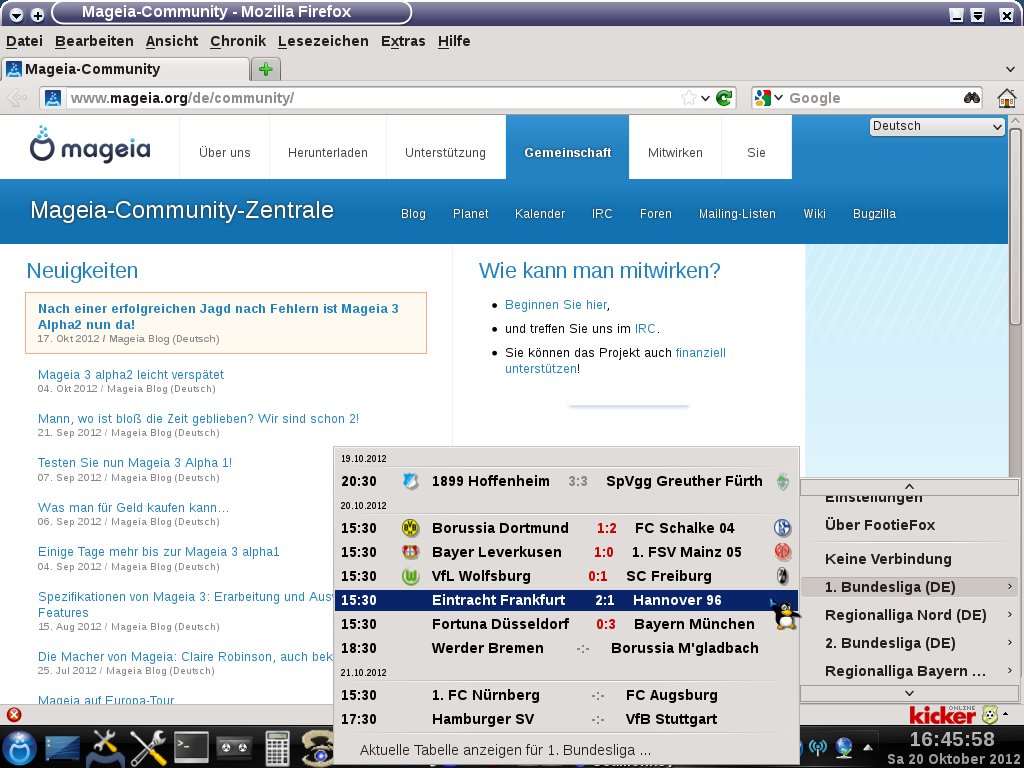1024x768 pixels.
Task: Bookmark this page with the star icon
Action: tap(688, 98)
